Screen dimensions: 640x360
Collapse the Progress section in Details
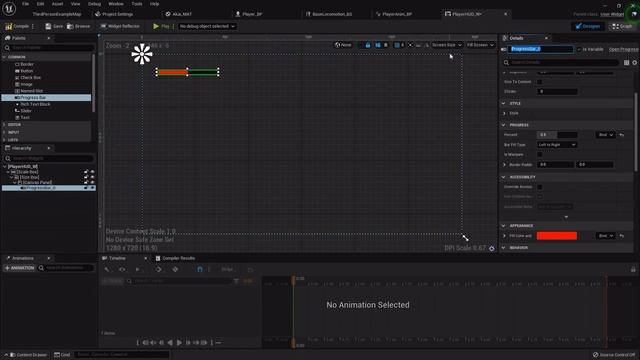tap(503, 125)
